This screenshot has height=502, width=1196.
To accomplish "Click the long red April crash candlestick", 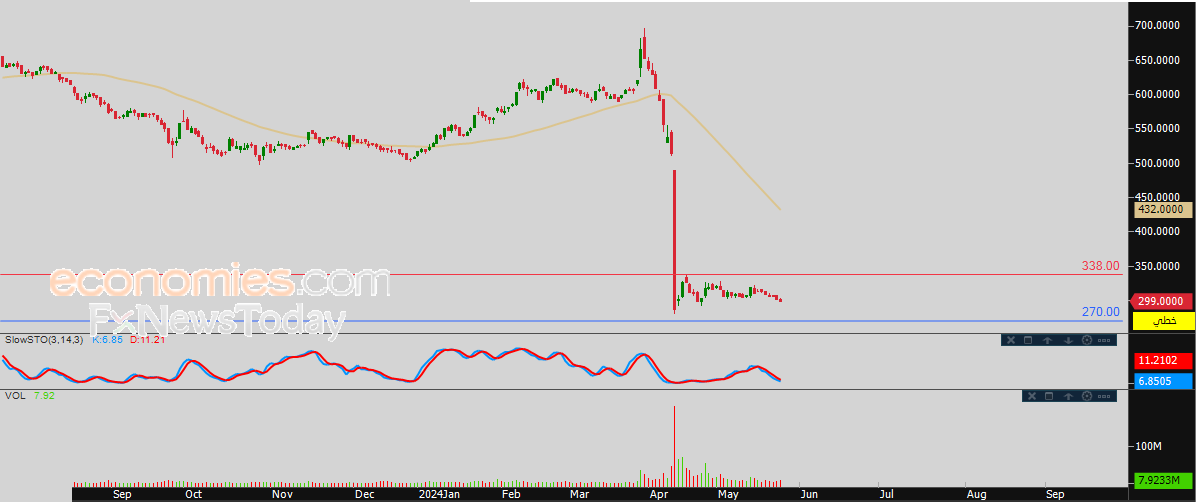I will [674, 240].
